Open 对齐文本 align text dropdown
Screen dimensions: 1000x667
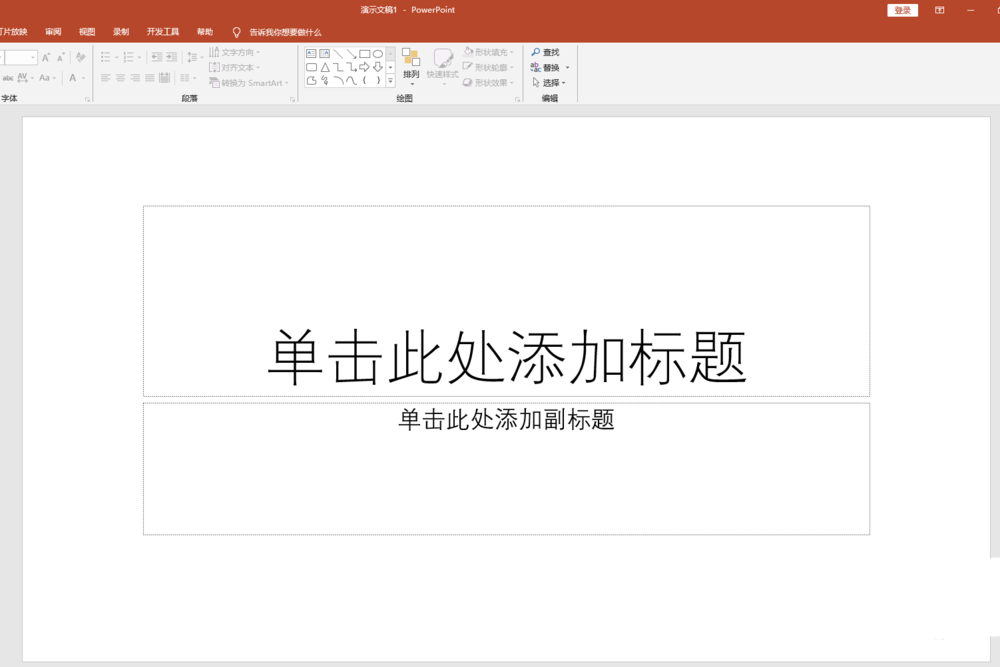[235, 68]
